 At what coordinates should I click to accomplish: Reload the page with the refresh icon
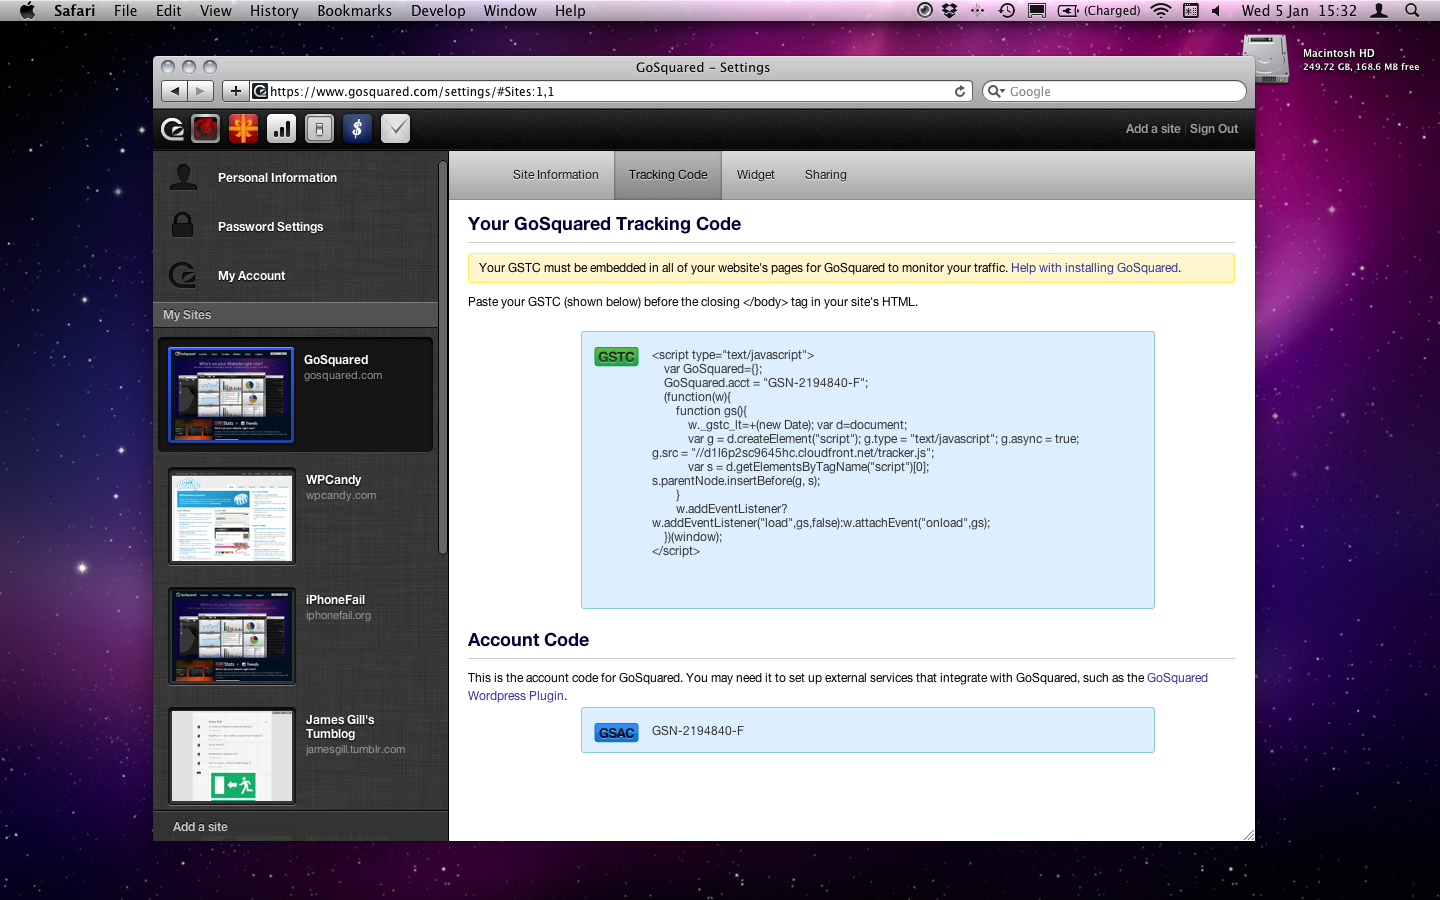click(960, 91)
